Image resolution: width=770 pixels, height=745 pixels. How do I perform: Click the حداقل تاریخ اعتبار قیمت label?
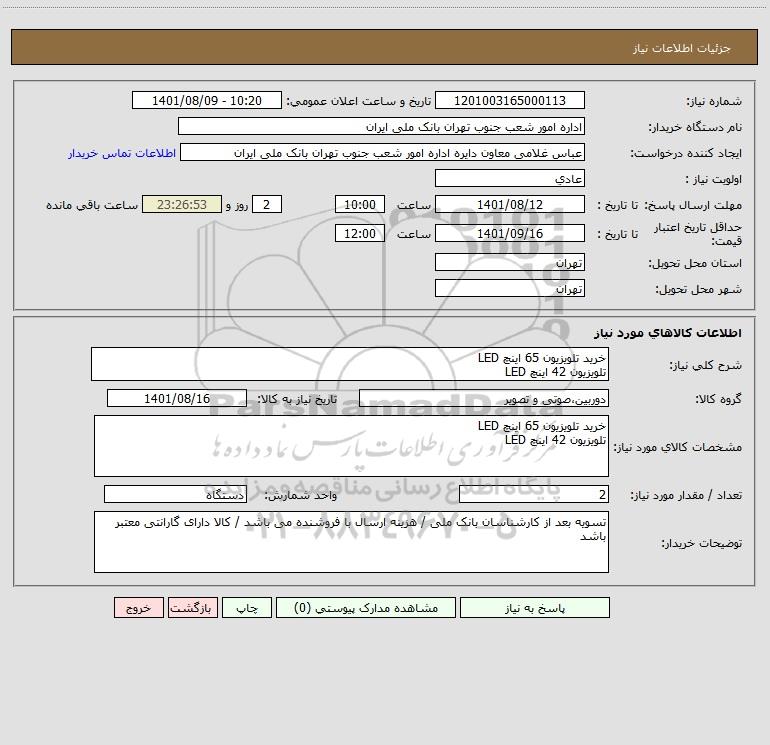[x=698, y=234]
